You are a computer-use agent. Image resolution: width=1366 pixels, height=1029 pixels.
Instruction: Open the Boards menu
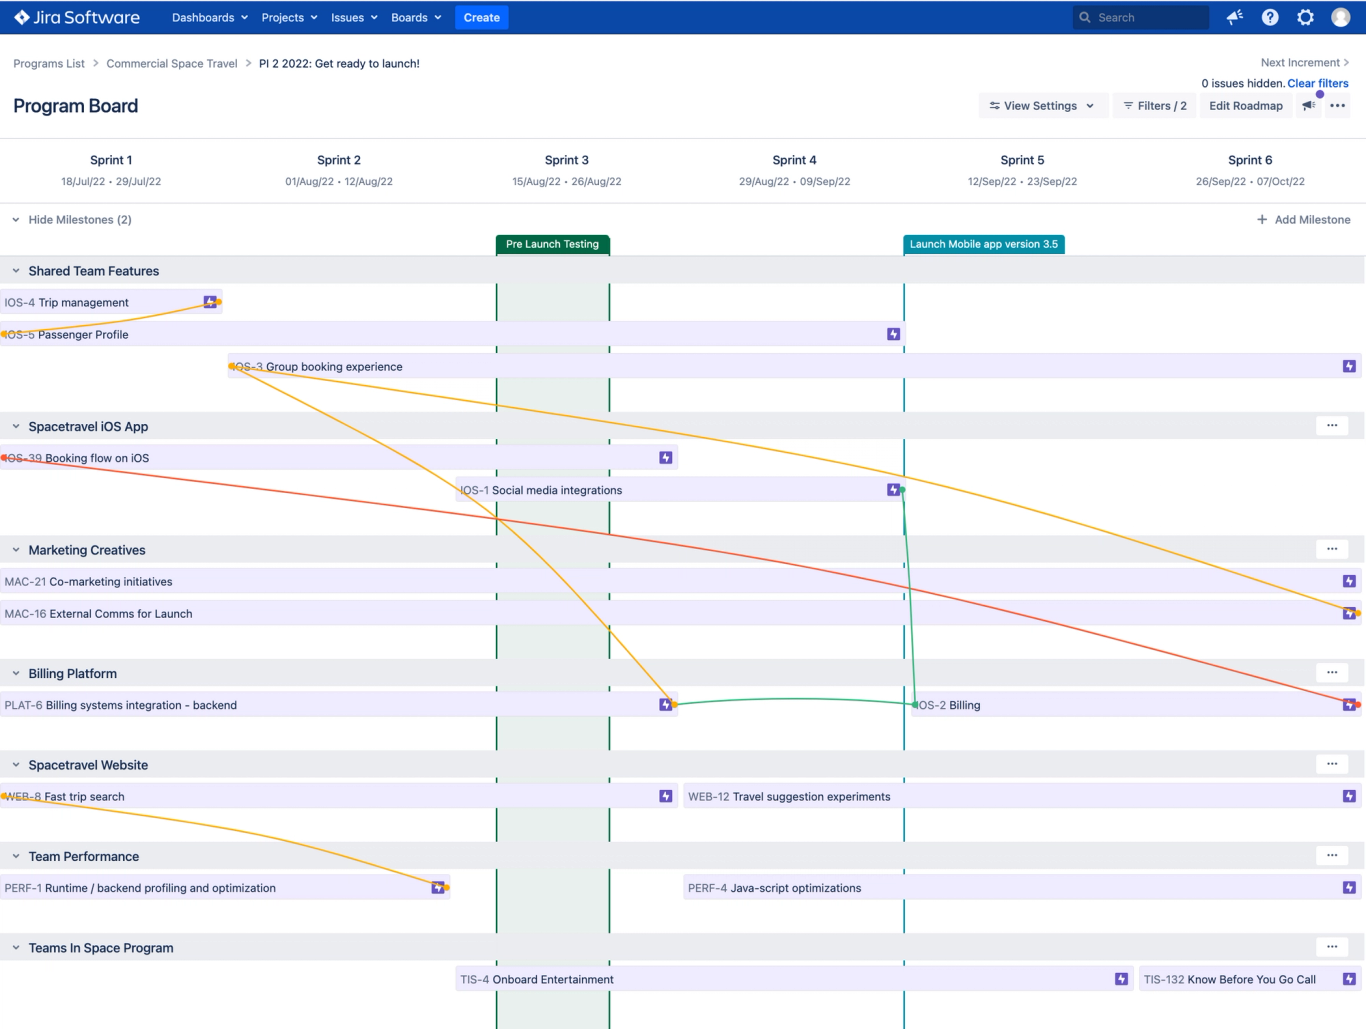416,17
